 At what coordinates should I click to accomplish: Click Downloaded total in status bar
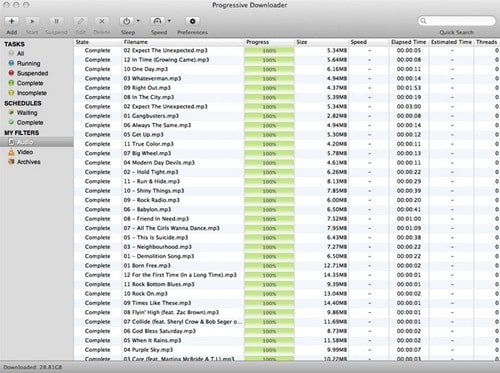(x=33, y=367)
